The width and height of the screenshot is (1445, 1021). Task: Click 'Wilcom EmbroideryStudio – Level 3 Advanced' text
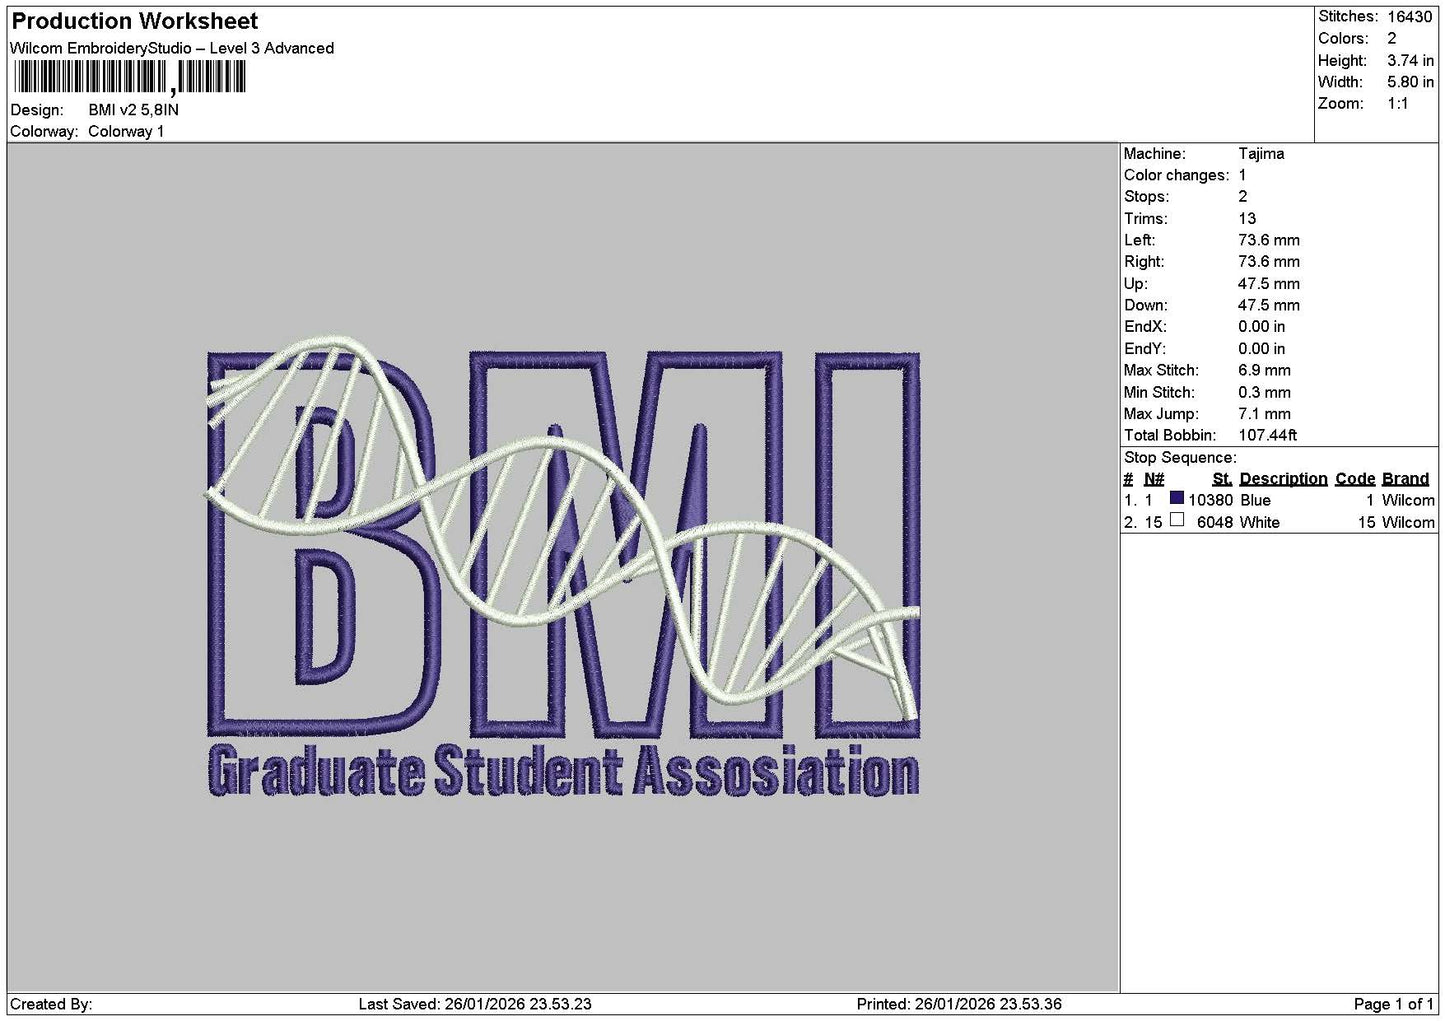(172, 48)
